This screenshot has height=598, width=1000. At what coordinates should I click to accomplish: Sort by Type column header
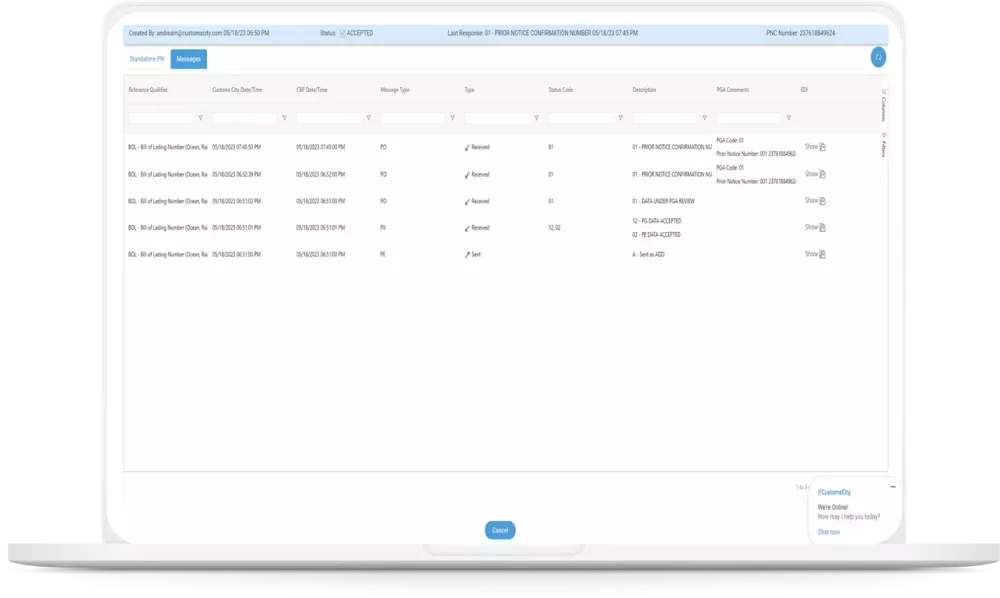[469, 90]
